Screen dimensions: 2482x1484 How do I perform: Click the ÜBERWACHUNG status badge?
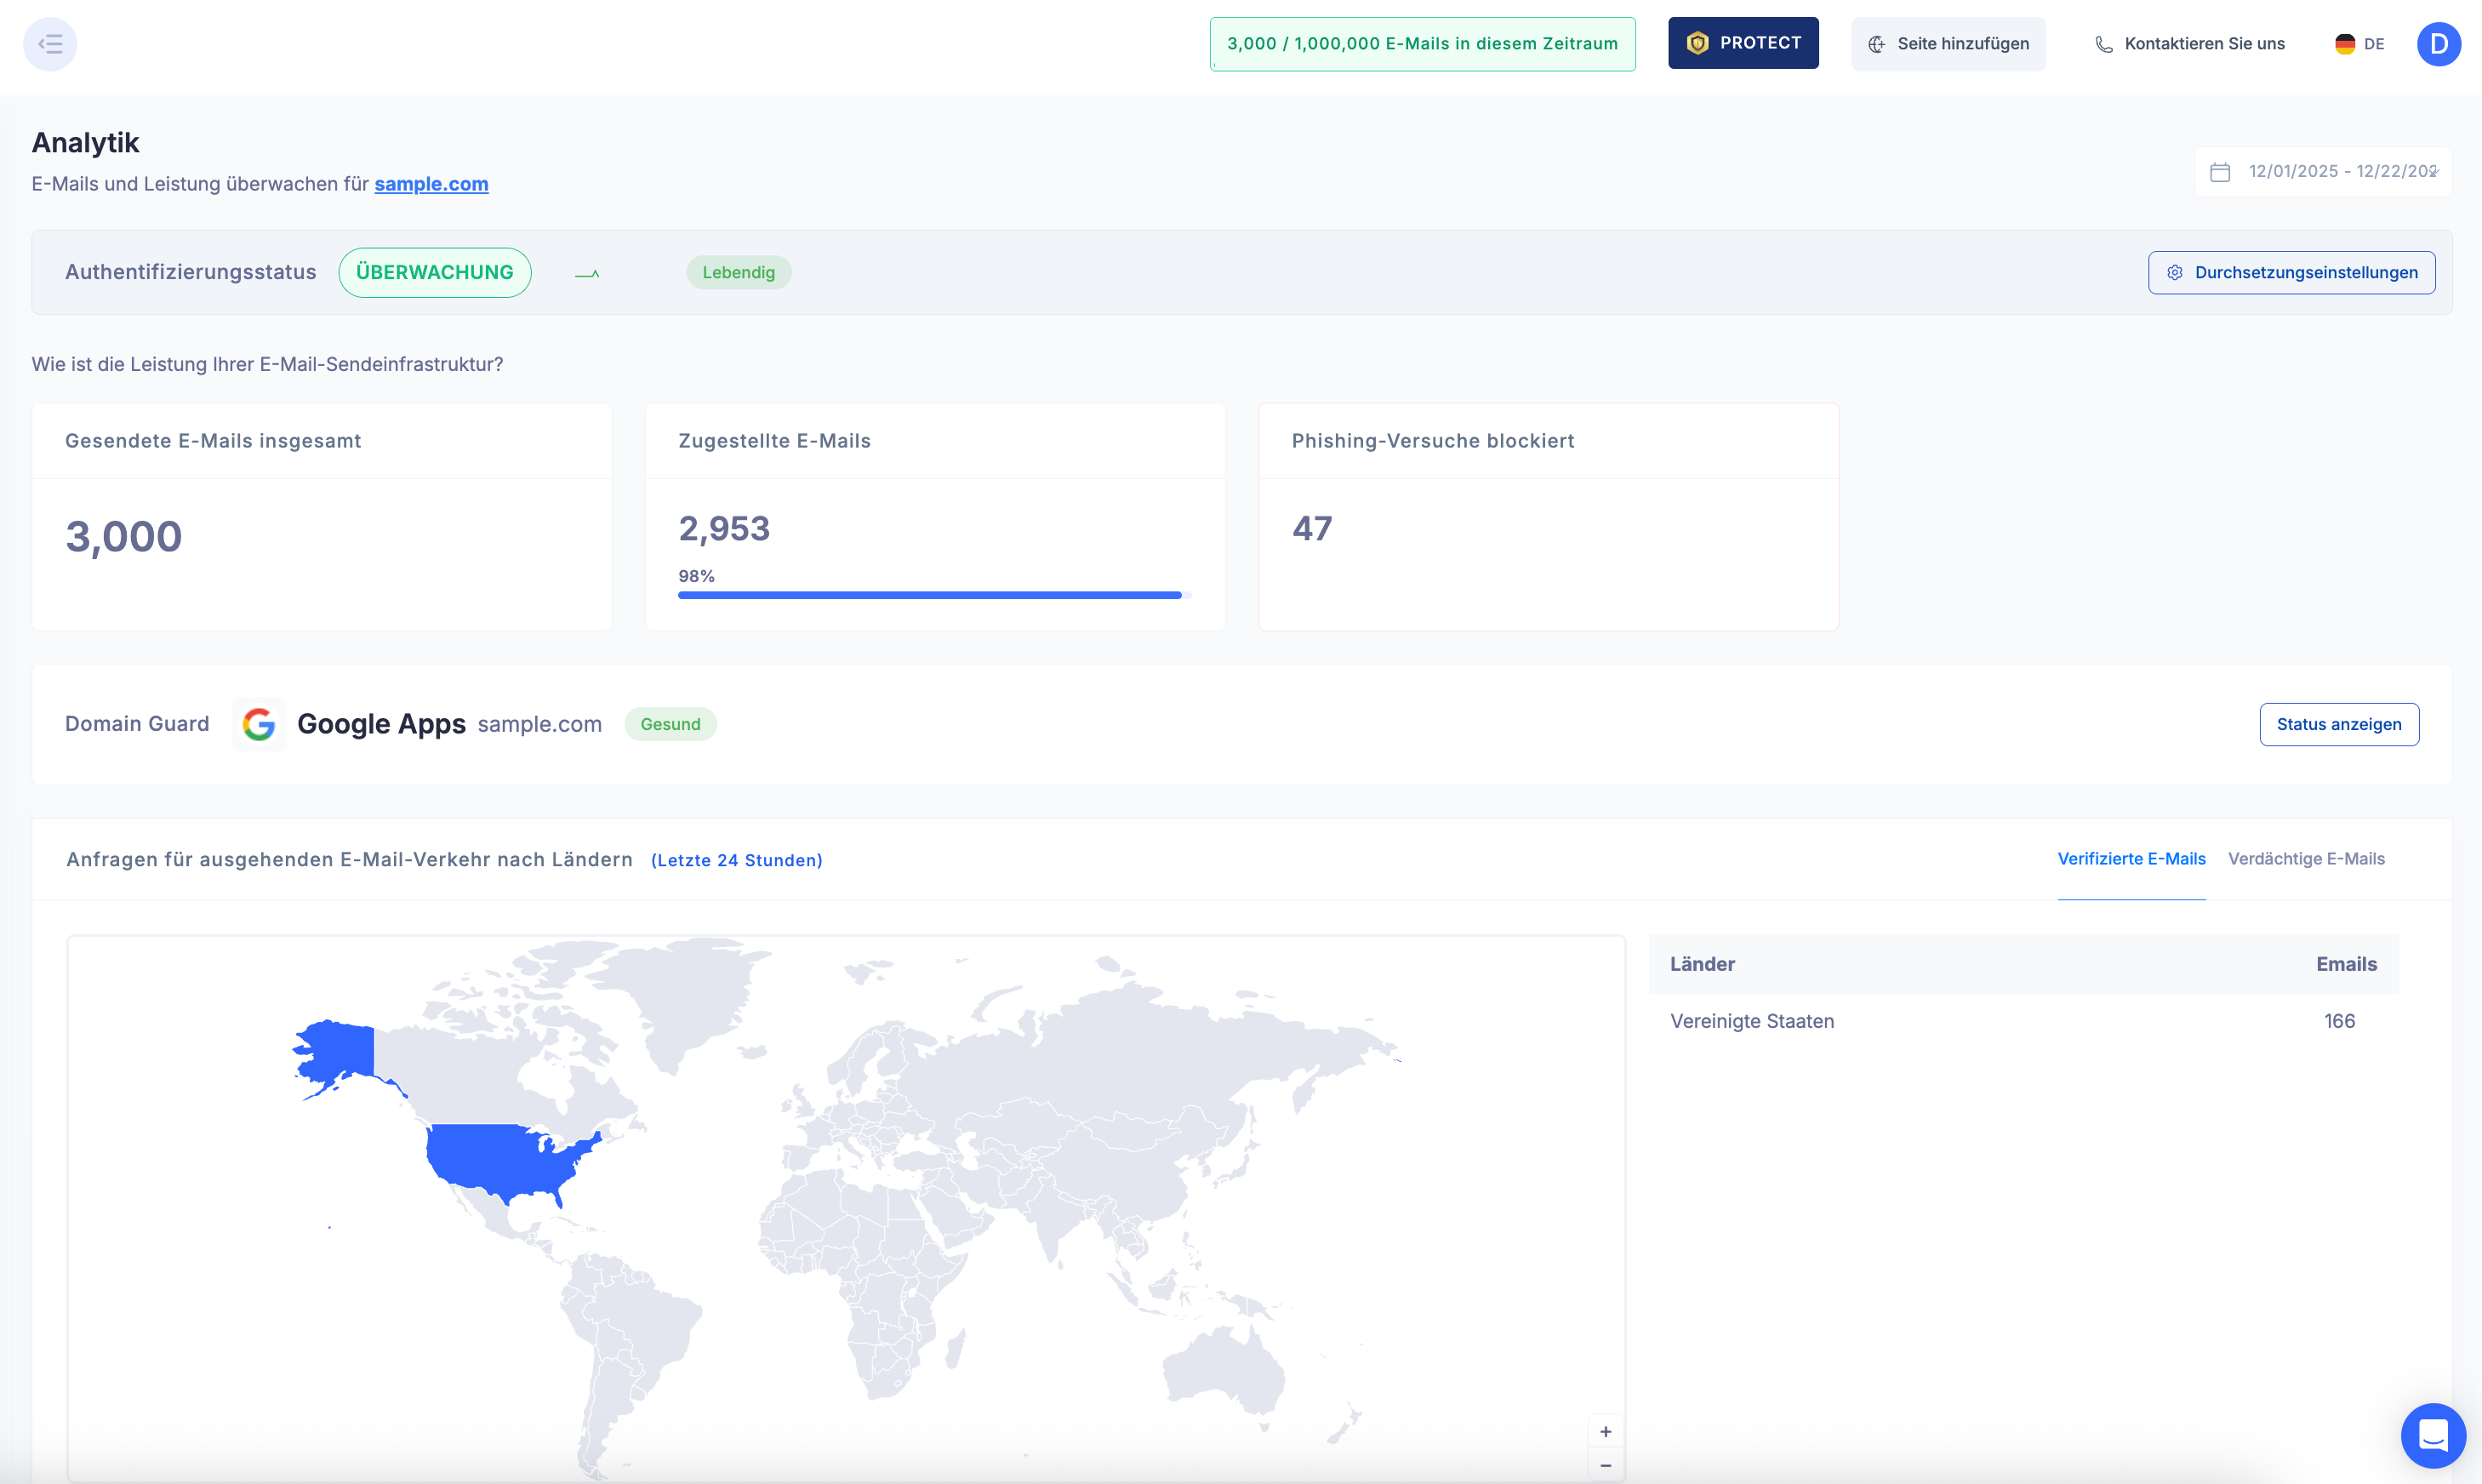tap(434, 273)
